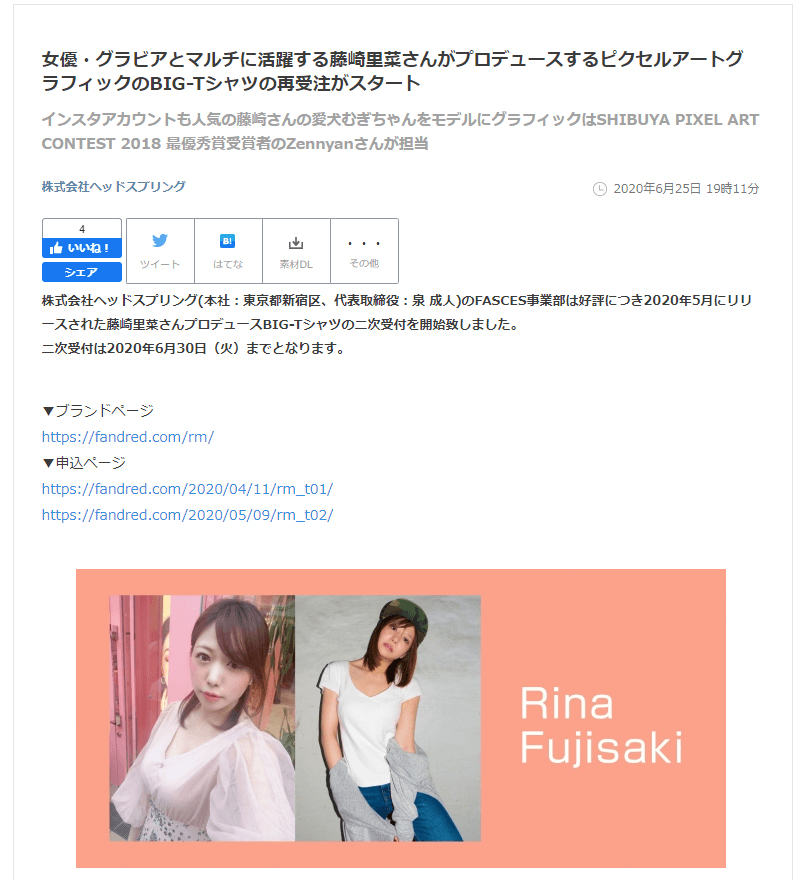Open the rm_t01 application page link

[x=187, y=489]
